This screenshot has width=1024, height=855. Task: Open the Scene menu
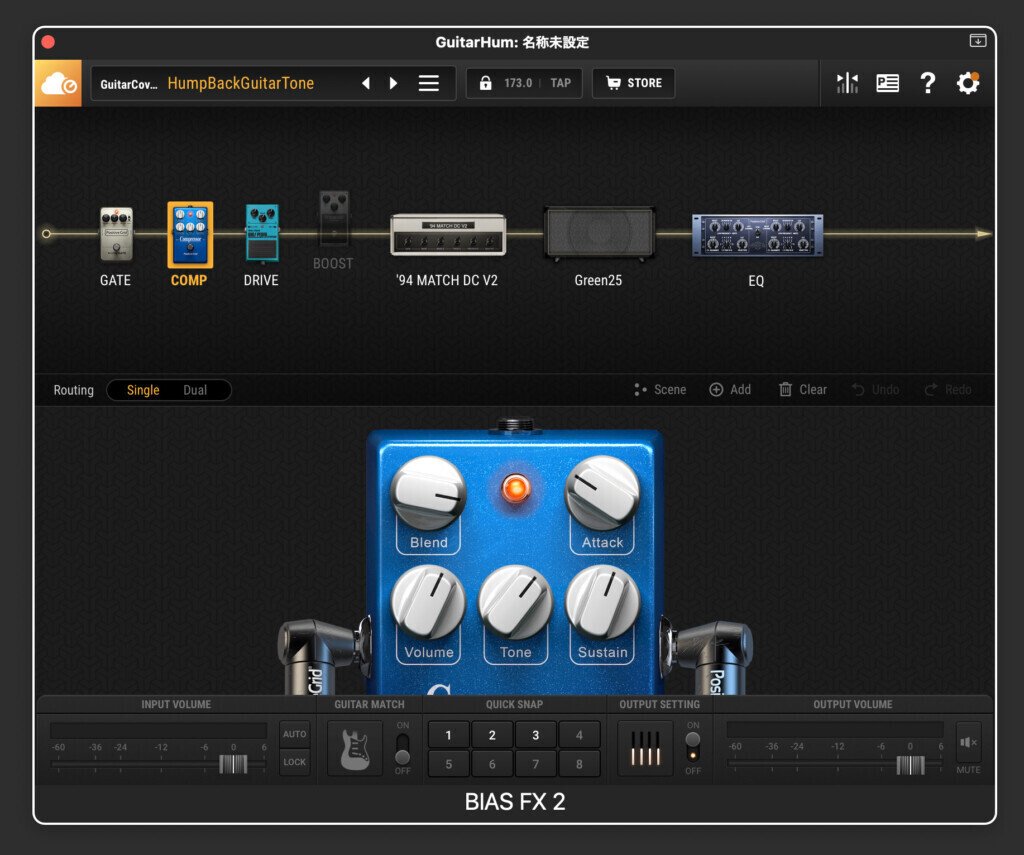[x=660, y=390]
